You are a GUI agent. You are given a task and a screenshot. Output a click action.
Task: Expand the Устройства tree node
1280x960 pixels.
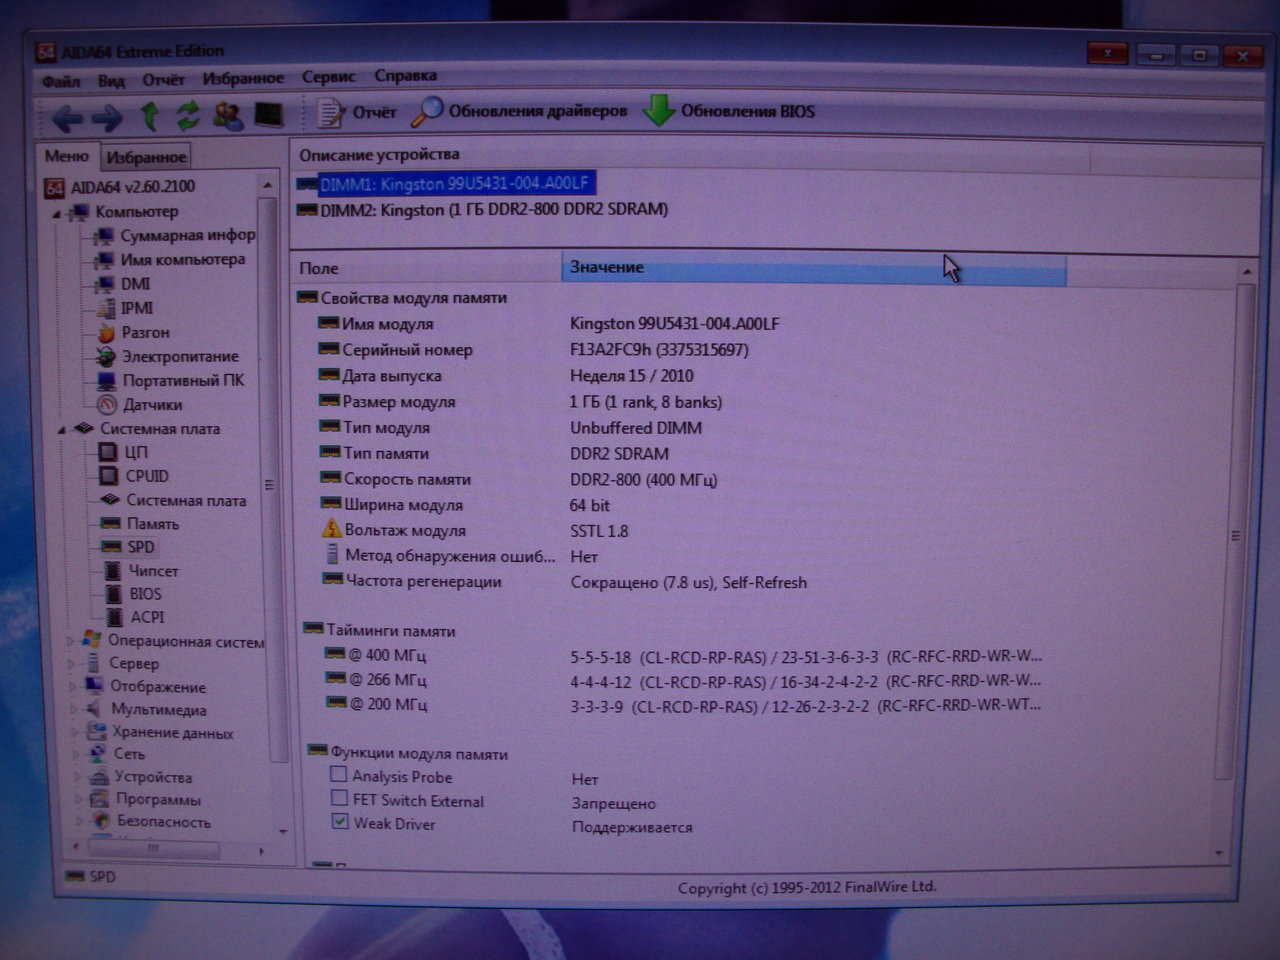77,778
